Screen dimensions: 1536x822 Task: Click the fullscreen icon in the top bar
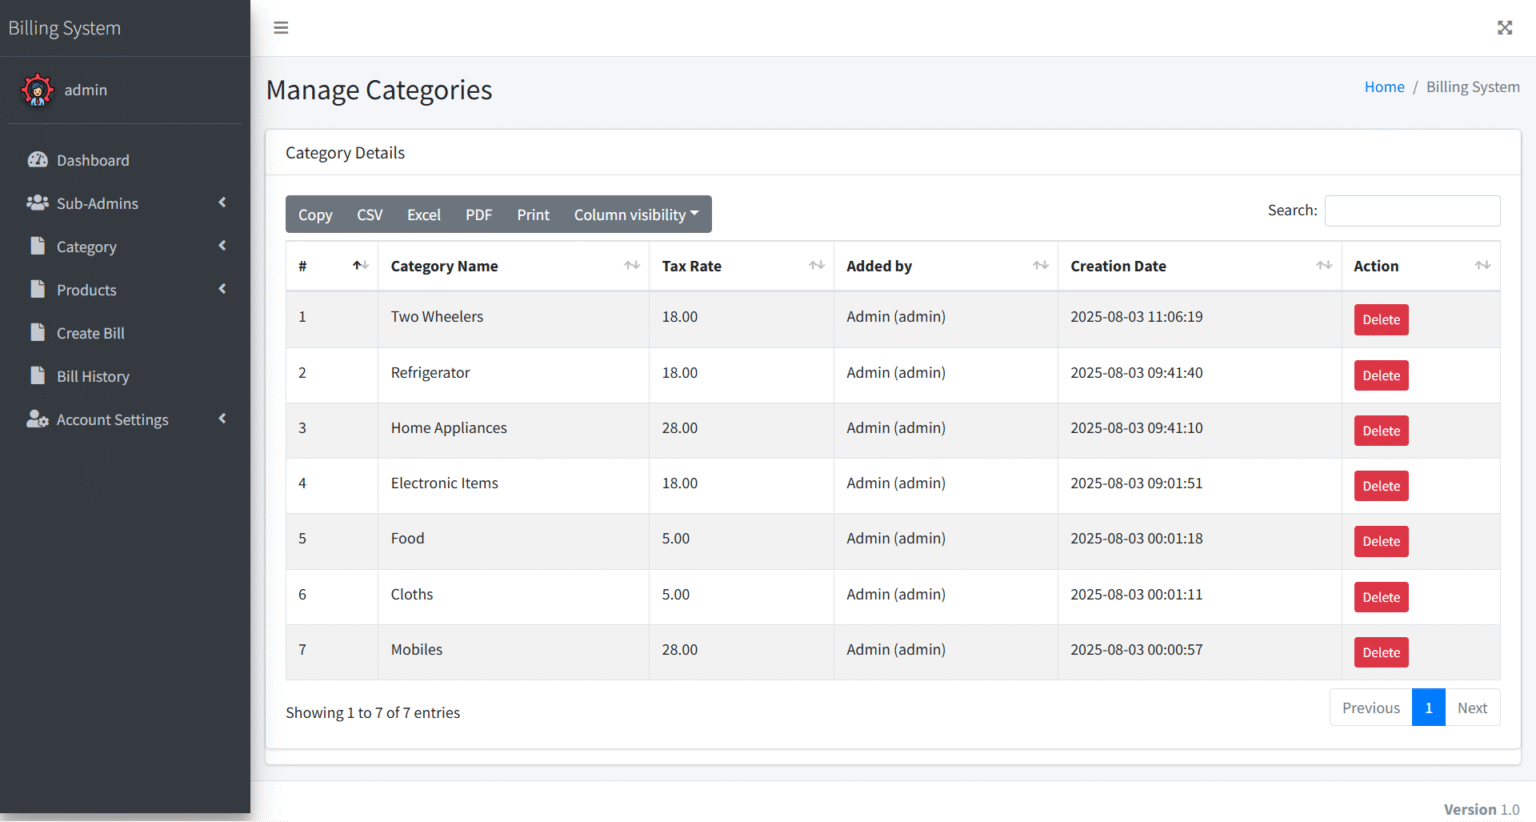(1505, 27)
